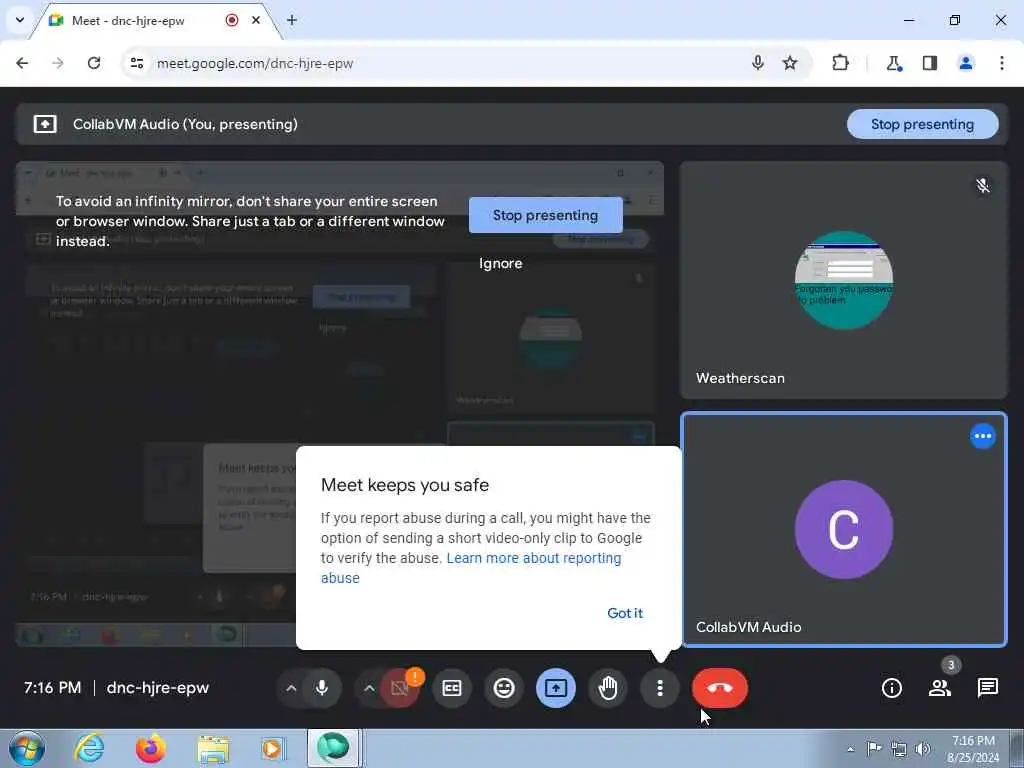
Task: Leave the call with red hangup button
Action: coord(720,688)
